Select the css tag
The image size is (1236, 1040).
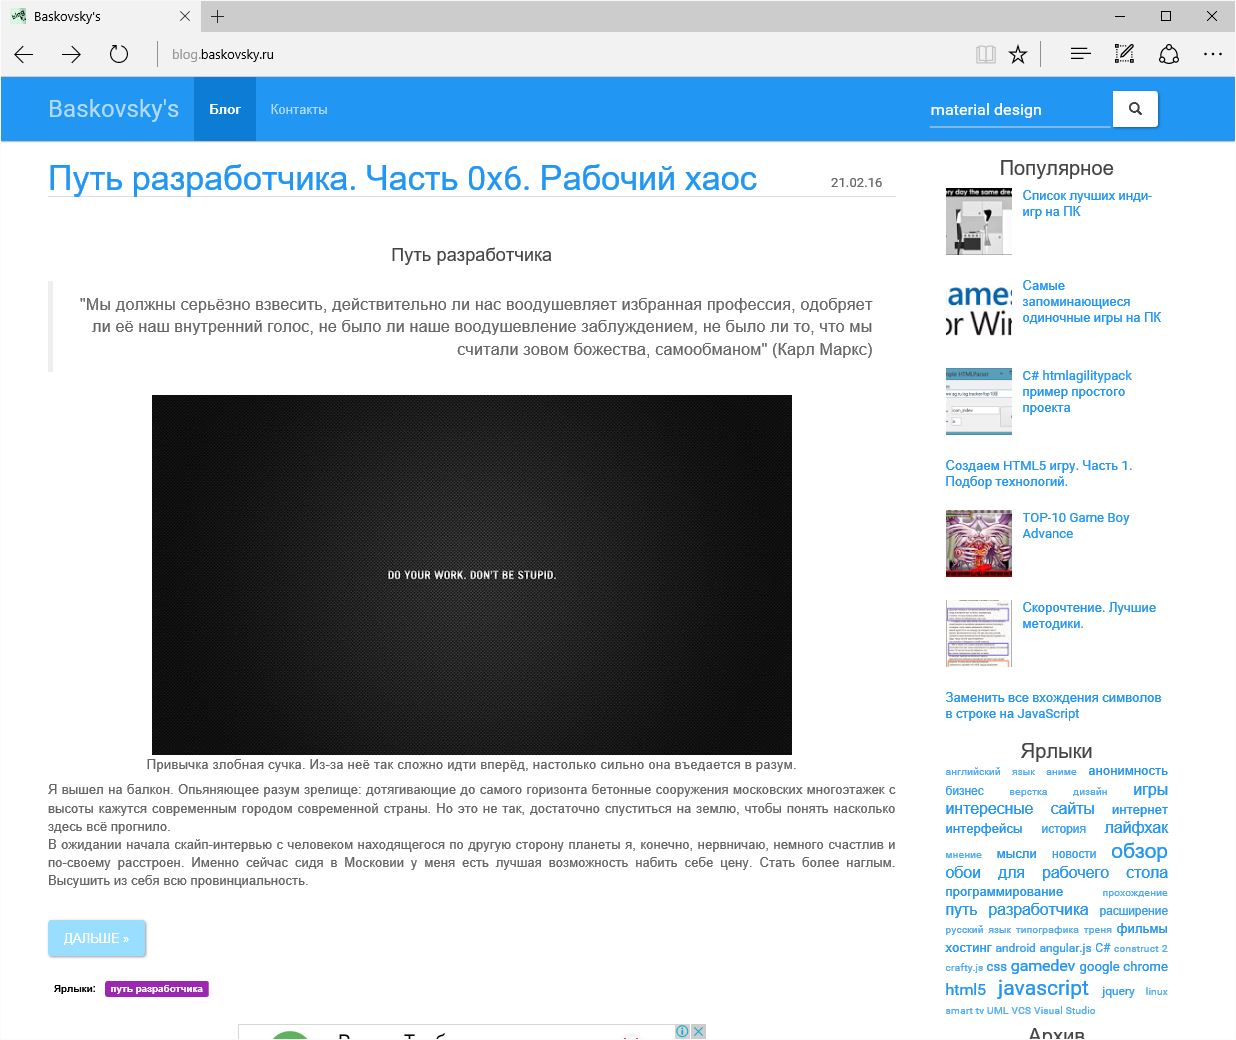point(996,967)
